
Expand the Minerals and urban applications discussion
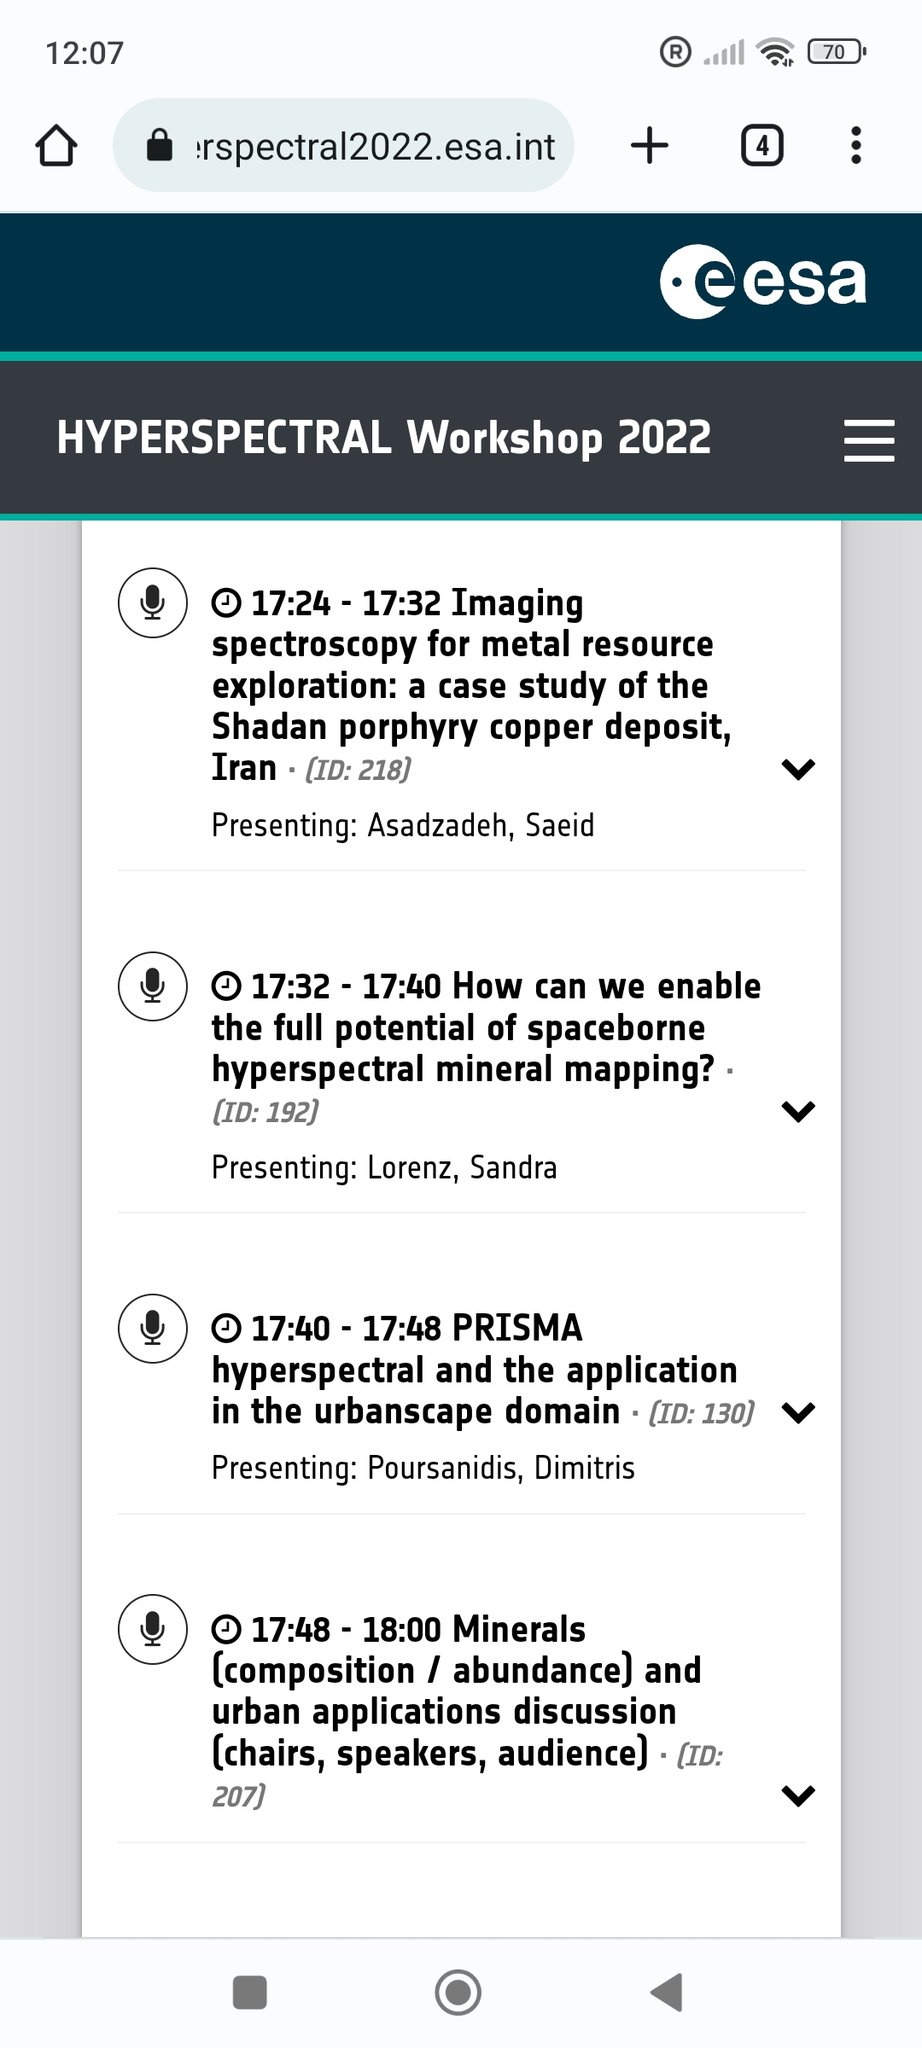coord(798,1796)
